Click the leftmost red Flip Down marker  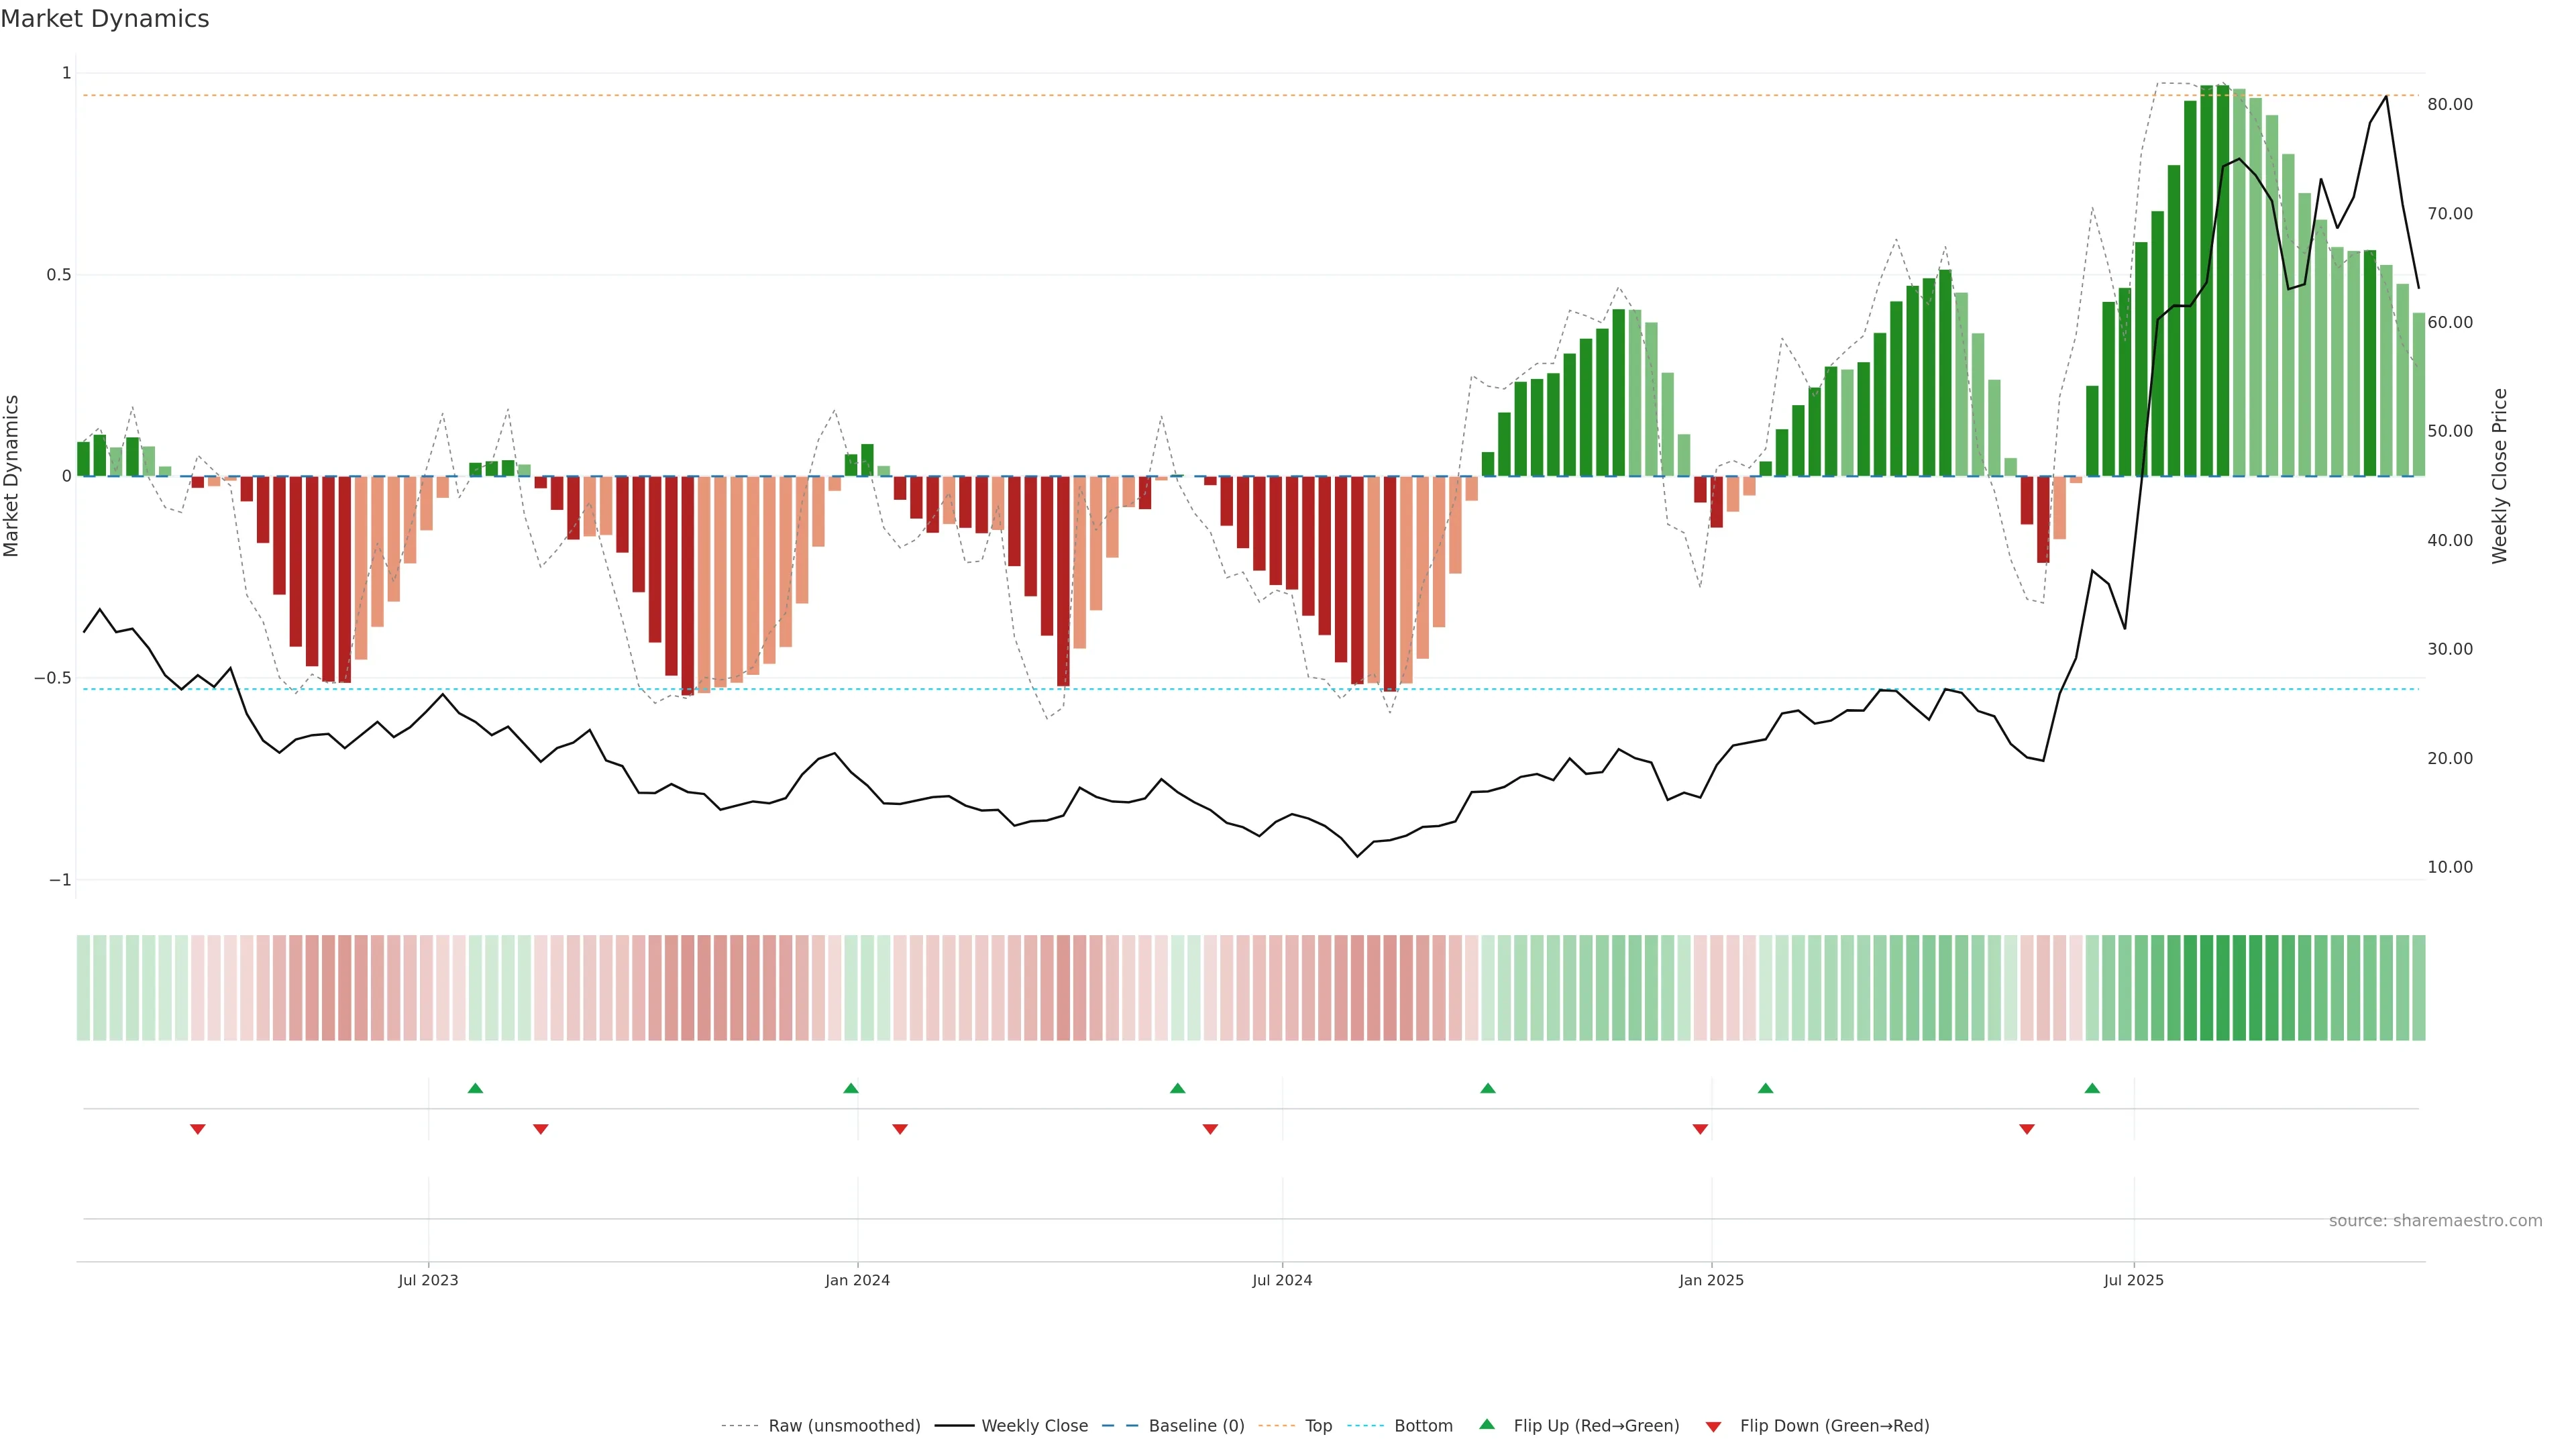(x=198, y=1129)
